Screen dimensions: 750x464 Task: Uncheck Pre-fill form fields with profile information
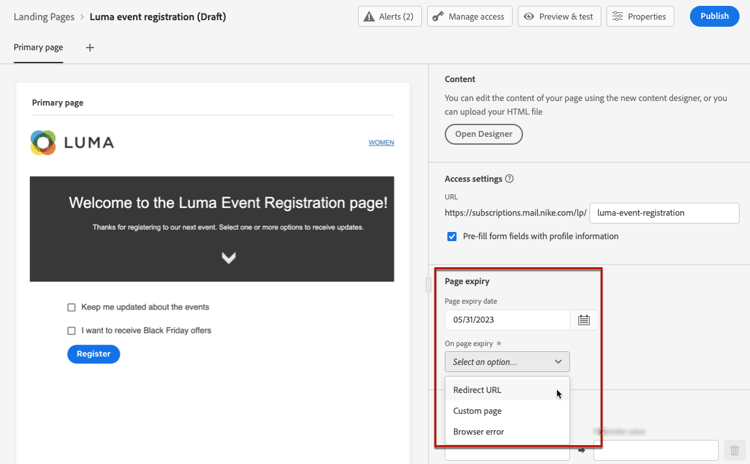tap(452, 236)
